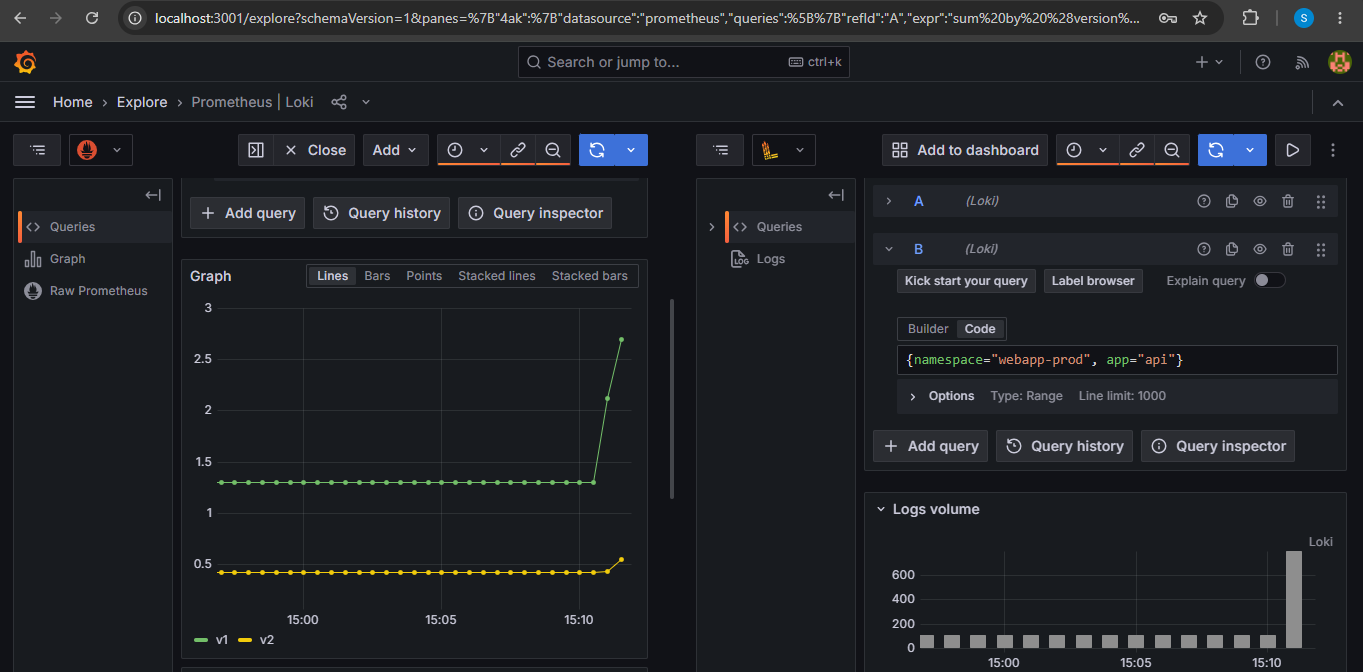Open the Prometheus data source picker
Viewport: 1363px width, 672px height.
click(x=101, y=150)
